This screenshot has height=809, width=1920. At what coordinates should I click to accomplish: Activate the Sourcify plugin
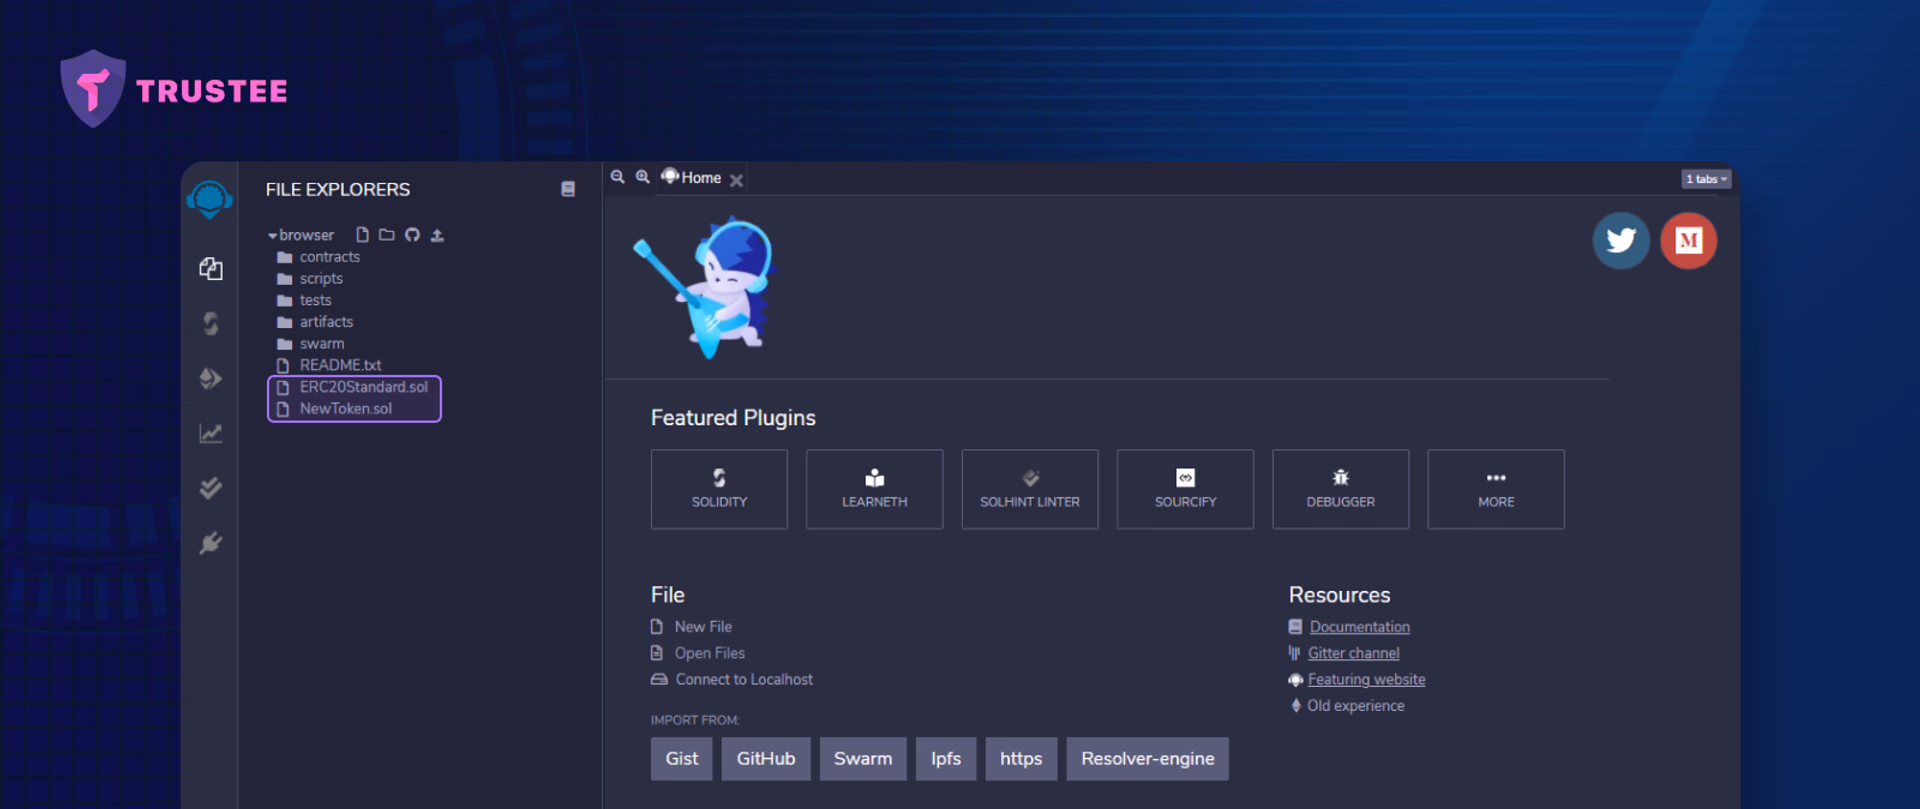tap(1185, 489)
